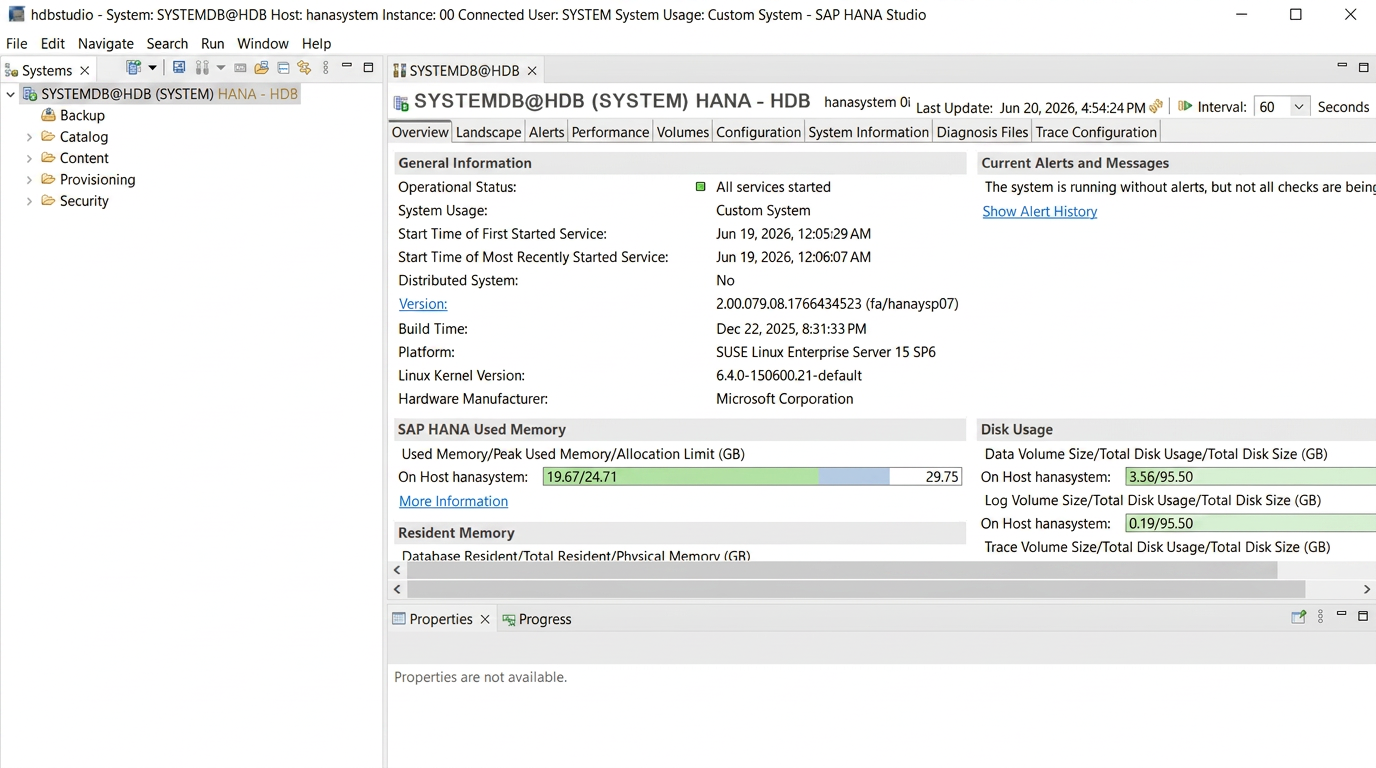Viewport: 1376px width, 768px height.
Task: Open the Window menu
Action: (x=263, y=43)
